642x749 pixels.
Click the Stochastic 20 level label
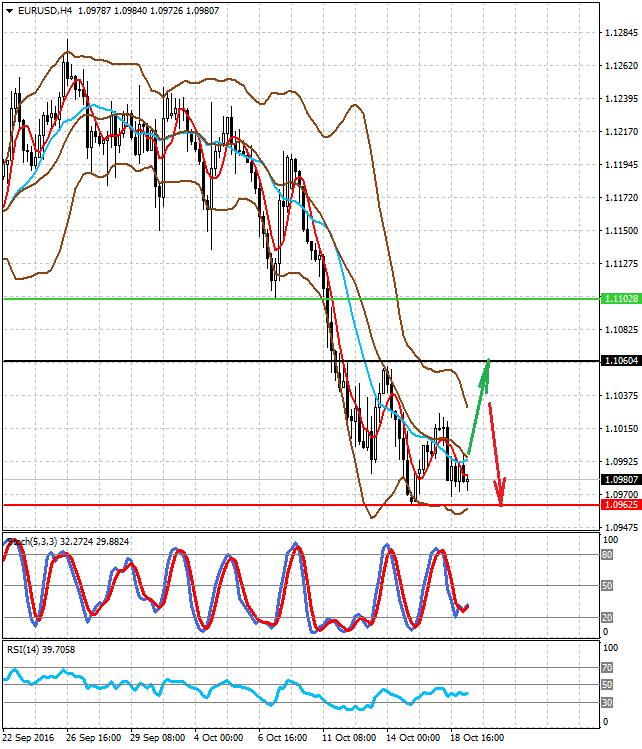[x=607, y=618]
